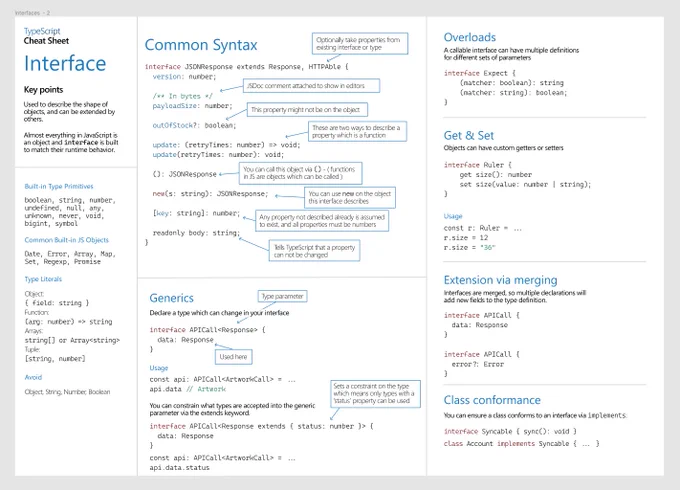Click 'error?: Error' code line
The height and width of the screenshot is (490, 680).
[x=478, y=364]
